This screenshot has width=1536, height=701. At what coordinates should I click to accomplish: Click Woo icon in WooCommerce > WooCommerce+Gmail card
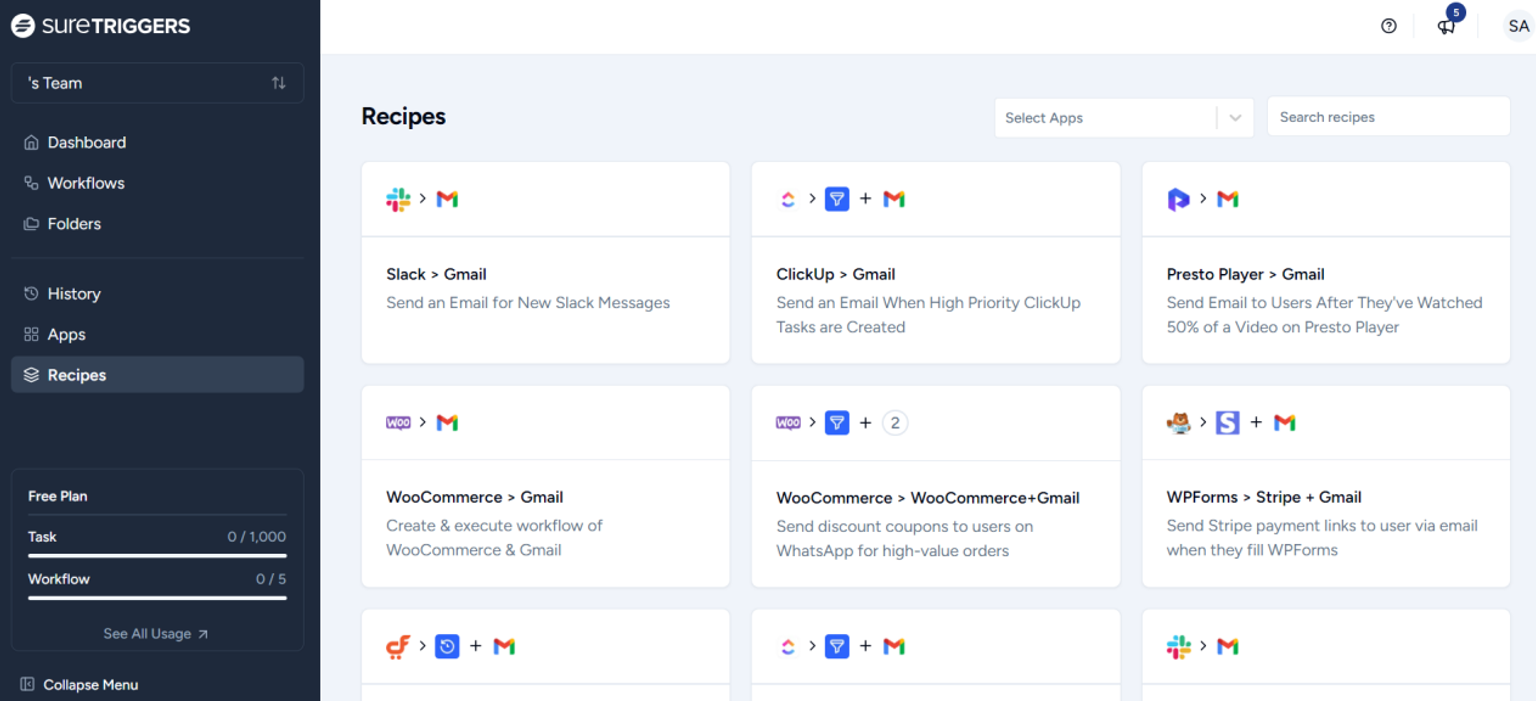click(788, 423)
